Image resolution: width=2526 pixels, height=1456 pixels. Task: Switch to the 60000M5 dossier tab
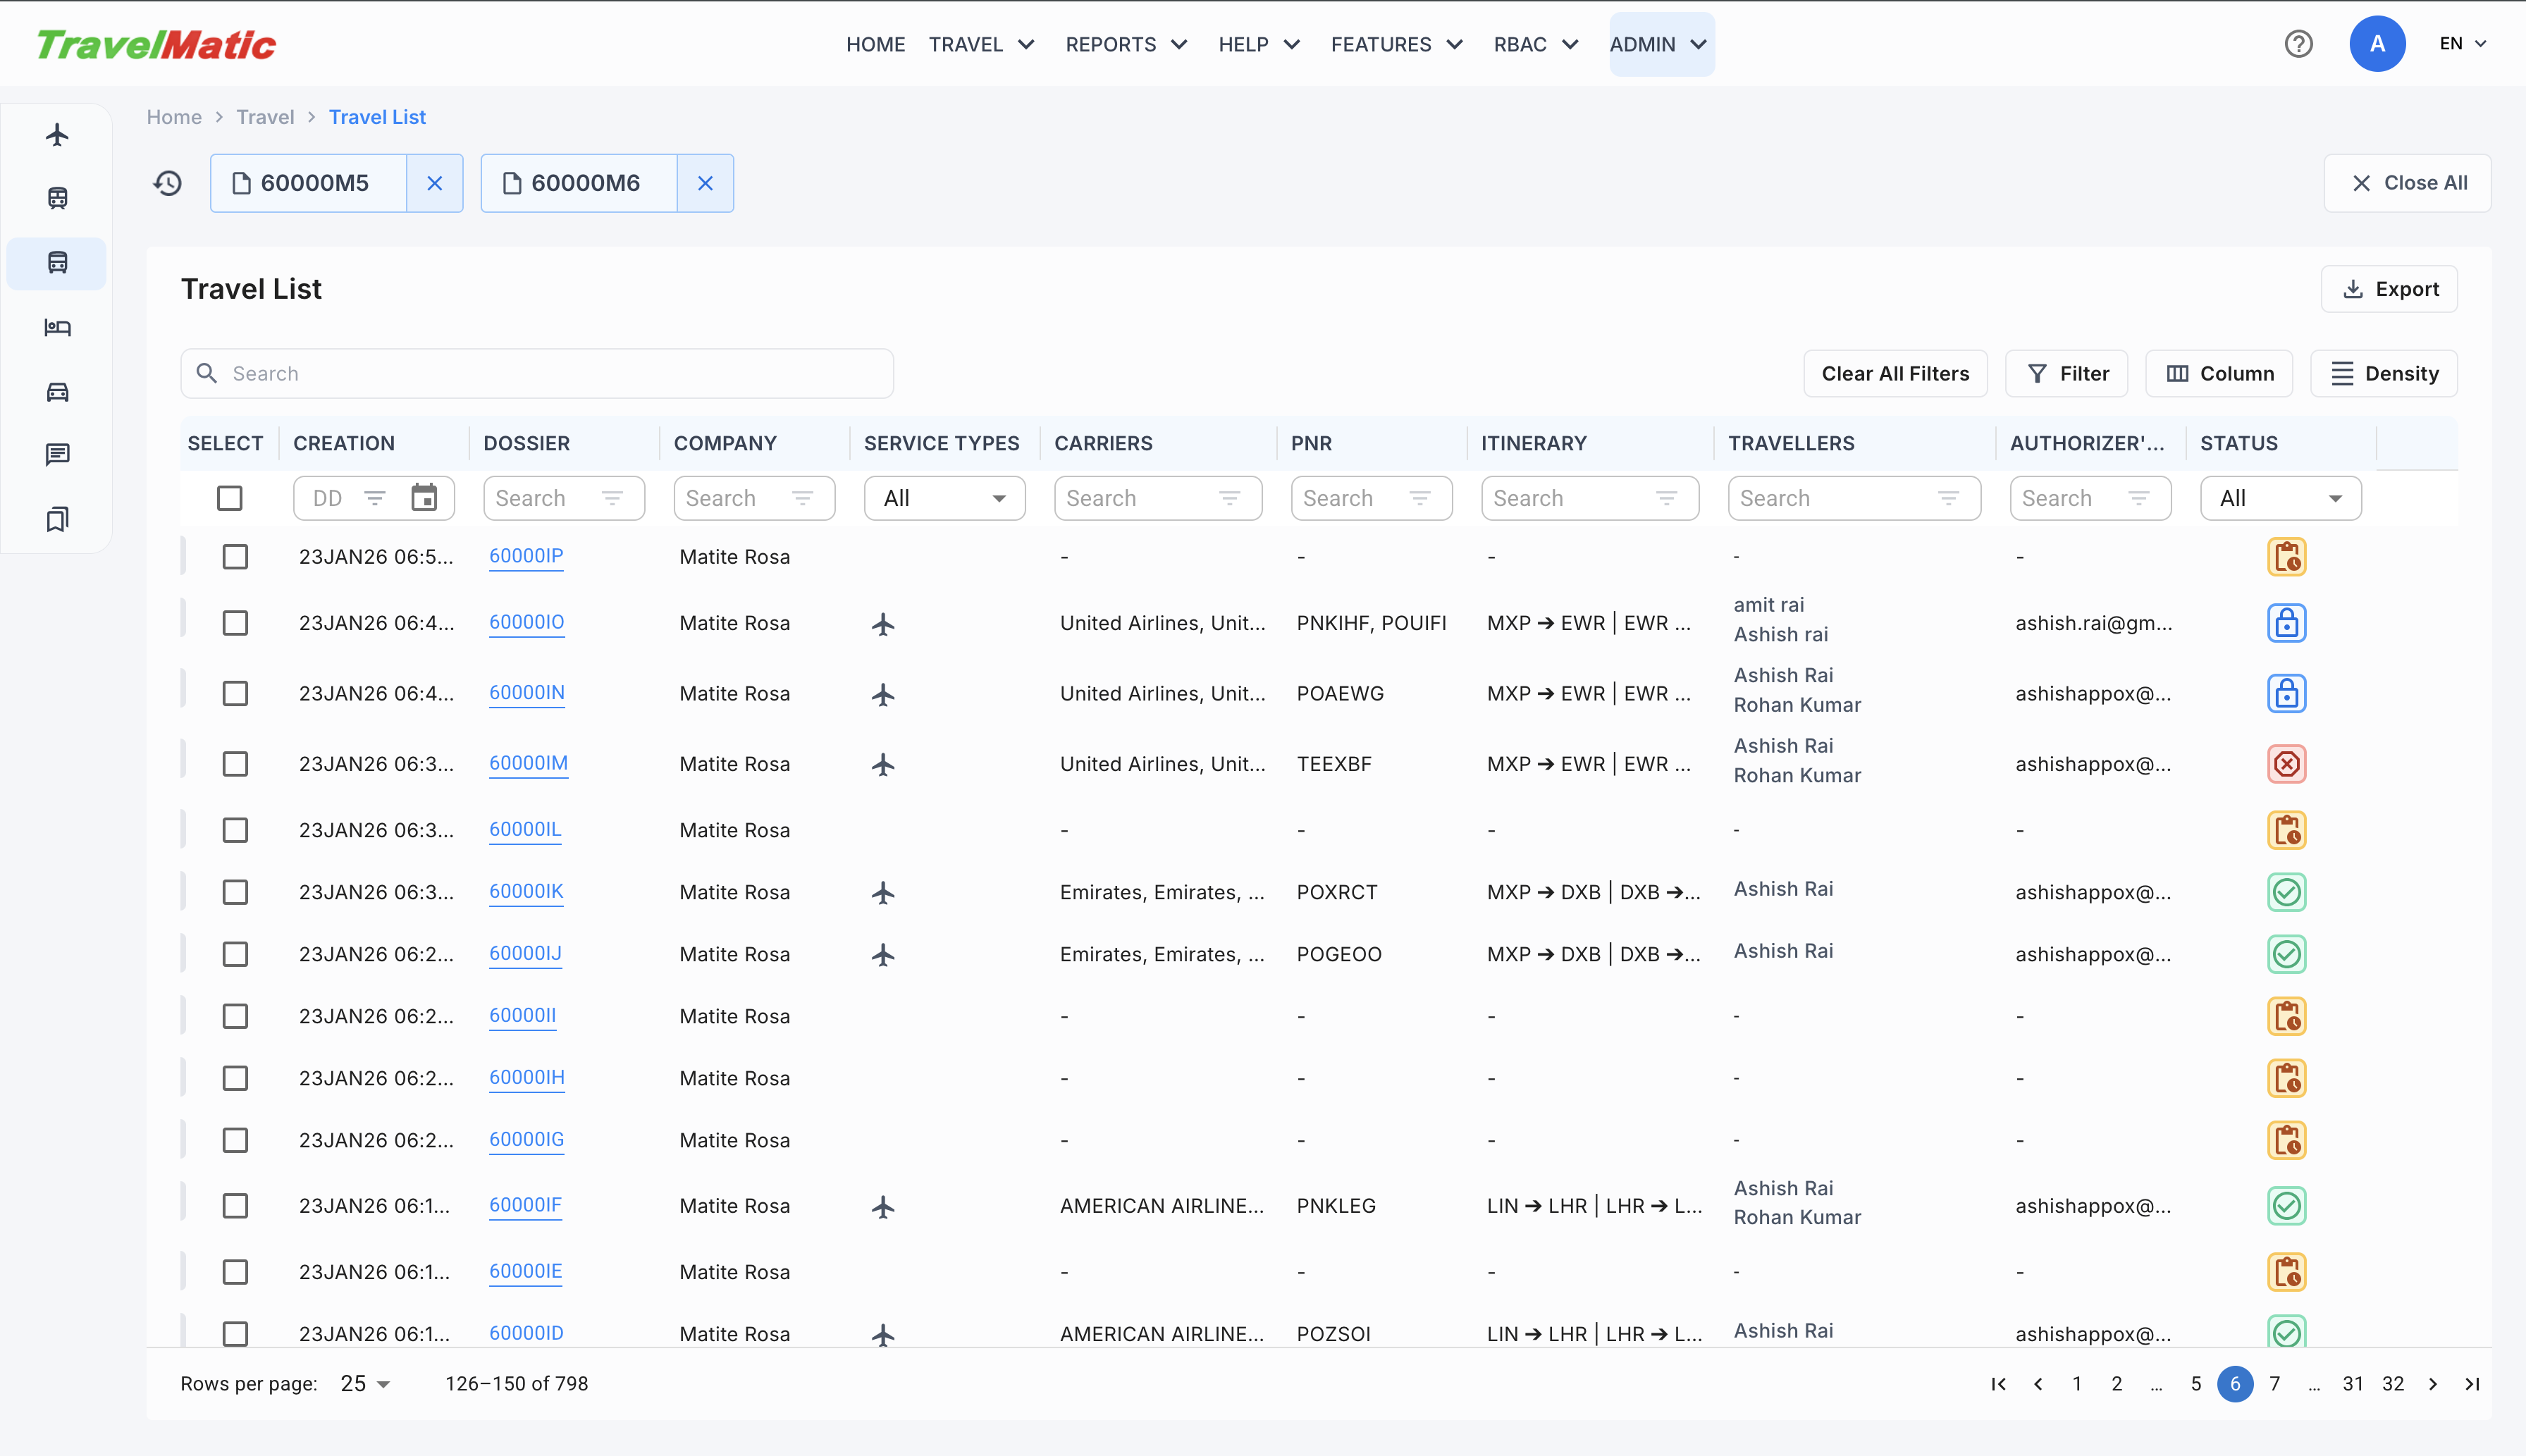(309, 183)
